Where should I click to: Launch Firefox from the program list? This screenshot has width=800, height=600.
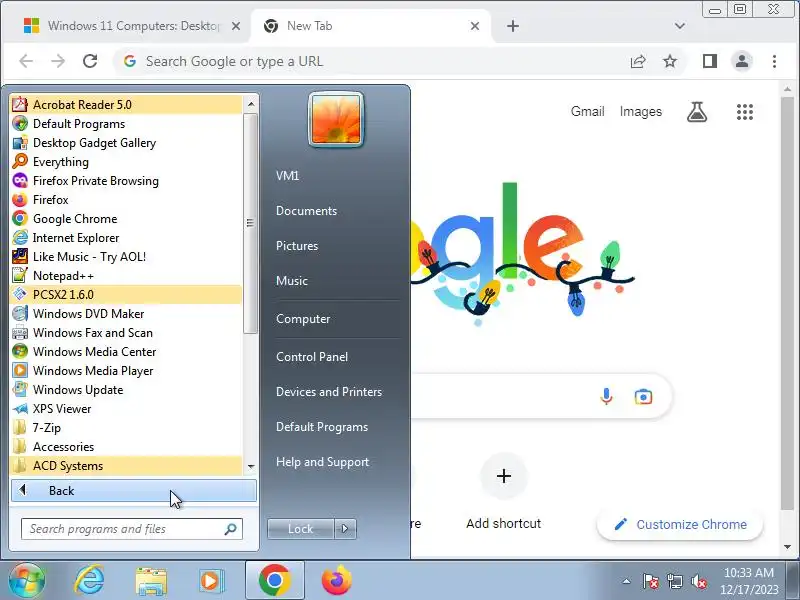click(x=126, y=199)
